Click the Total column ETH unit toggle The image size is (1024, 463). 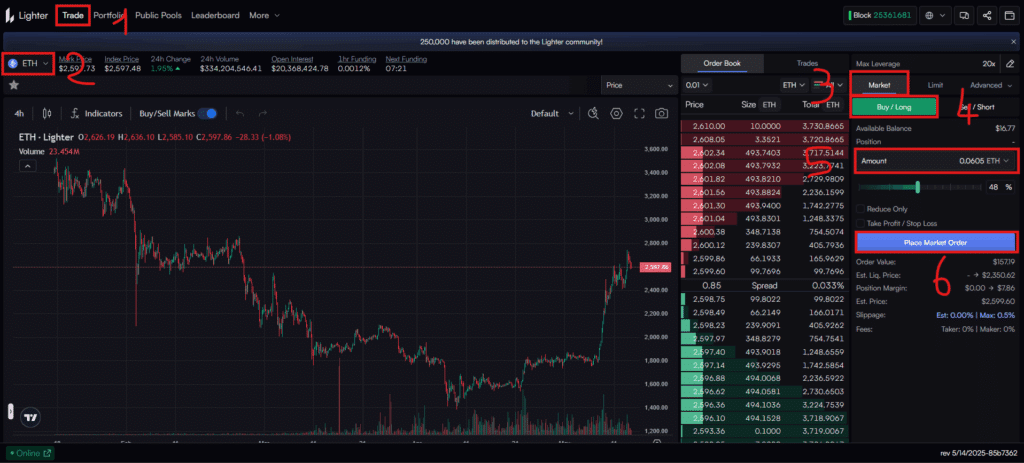pyautogui.click(x=833, y=104)
